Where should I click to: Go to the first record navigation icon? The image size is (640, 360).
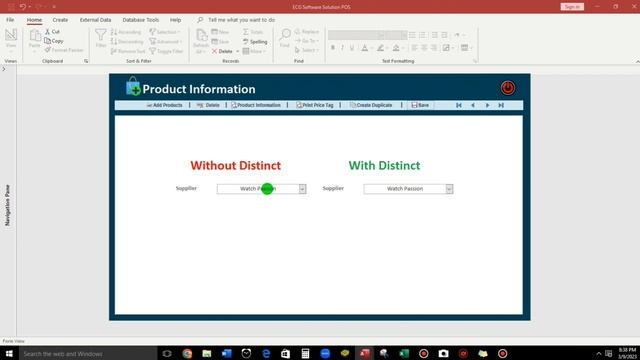coord(459,105)
